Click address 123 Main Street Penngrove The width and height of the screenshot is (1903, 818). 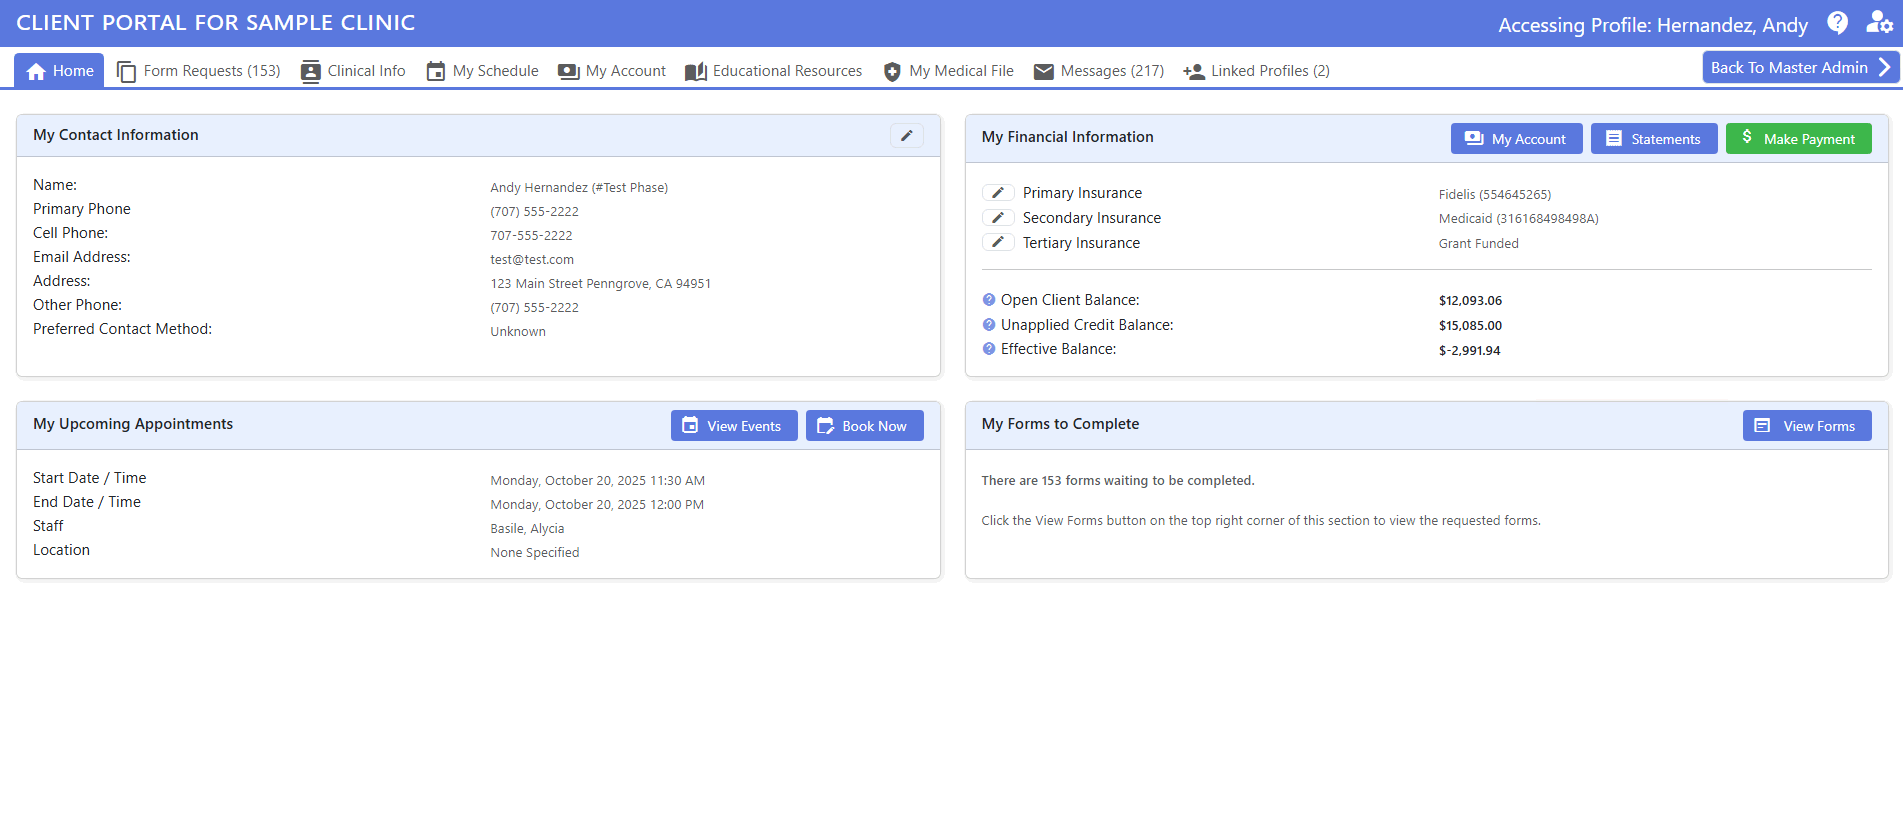(x=601, y=284)
